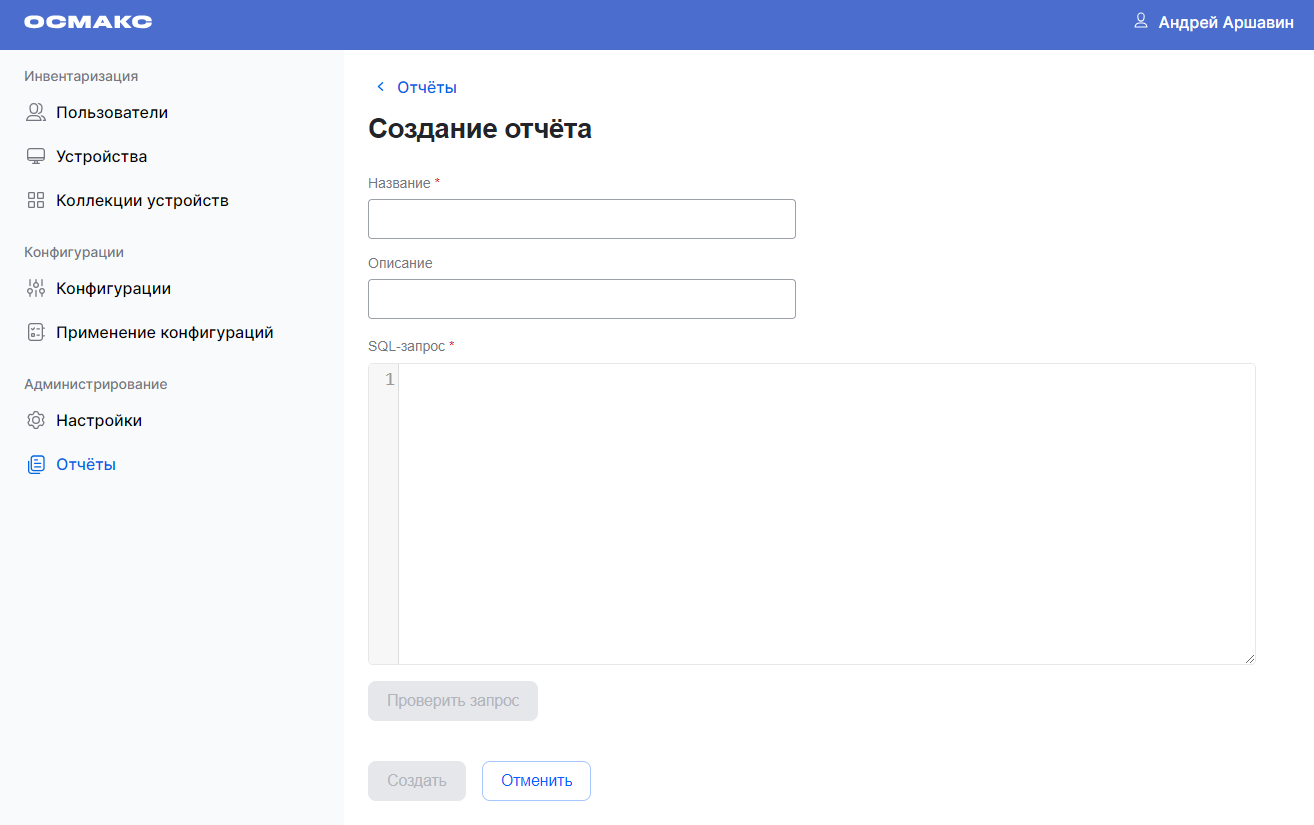Click the Users (Пользователи) sidebar icon
This screenshot has width=1314, height=825.
tap(36, 113)
